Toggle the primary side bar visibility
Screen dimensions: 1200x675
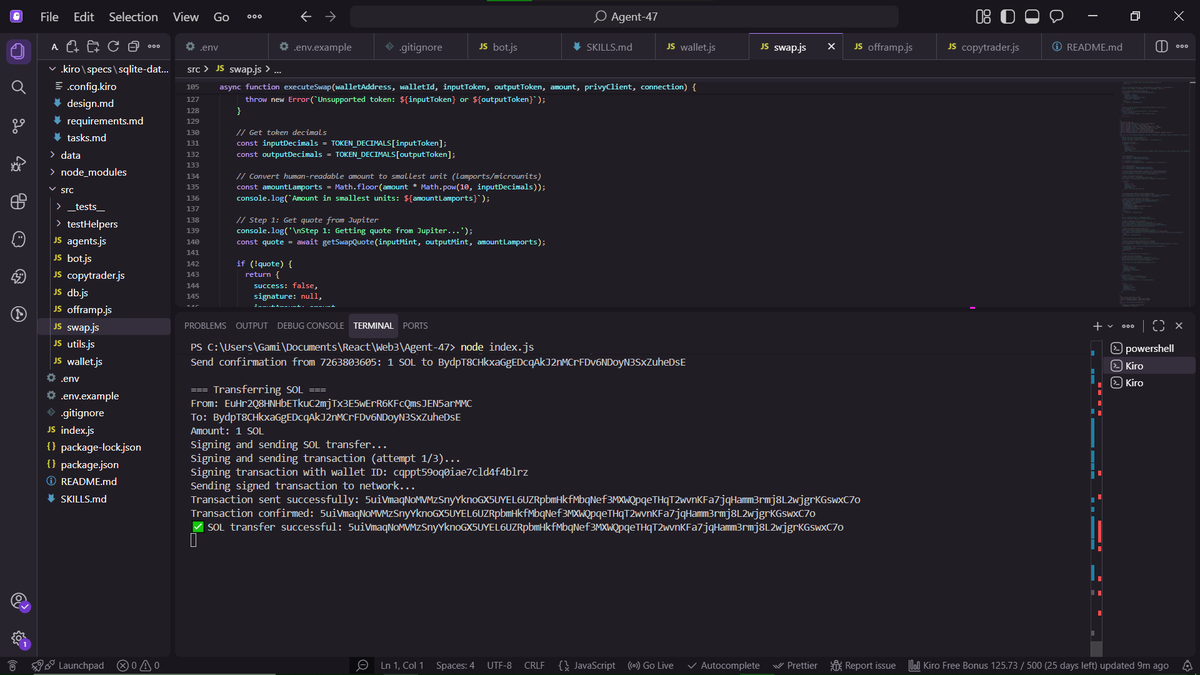pos(1007,17)
